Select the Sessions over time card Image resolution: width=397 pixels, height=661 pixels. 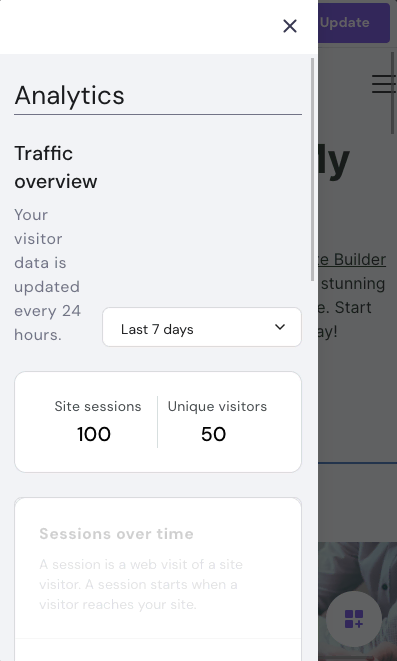158,579
